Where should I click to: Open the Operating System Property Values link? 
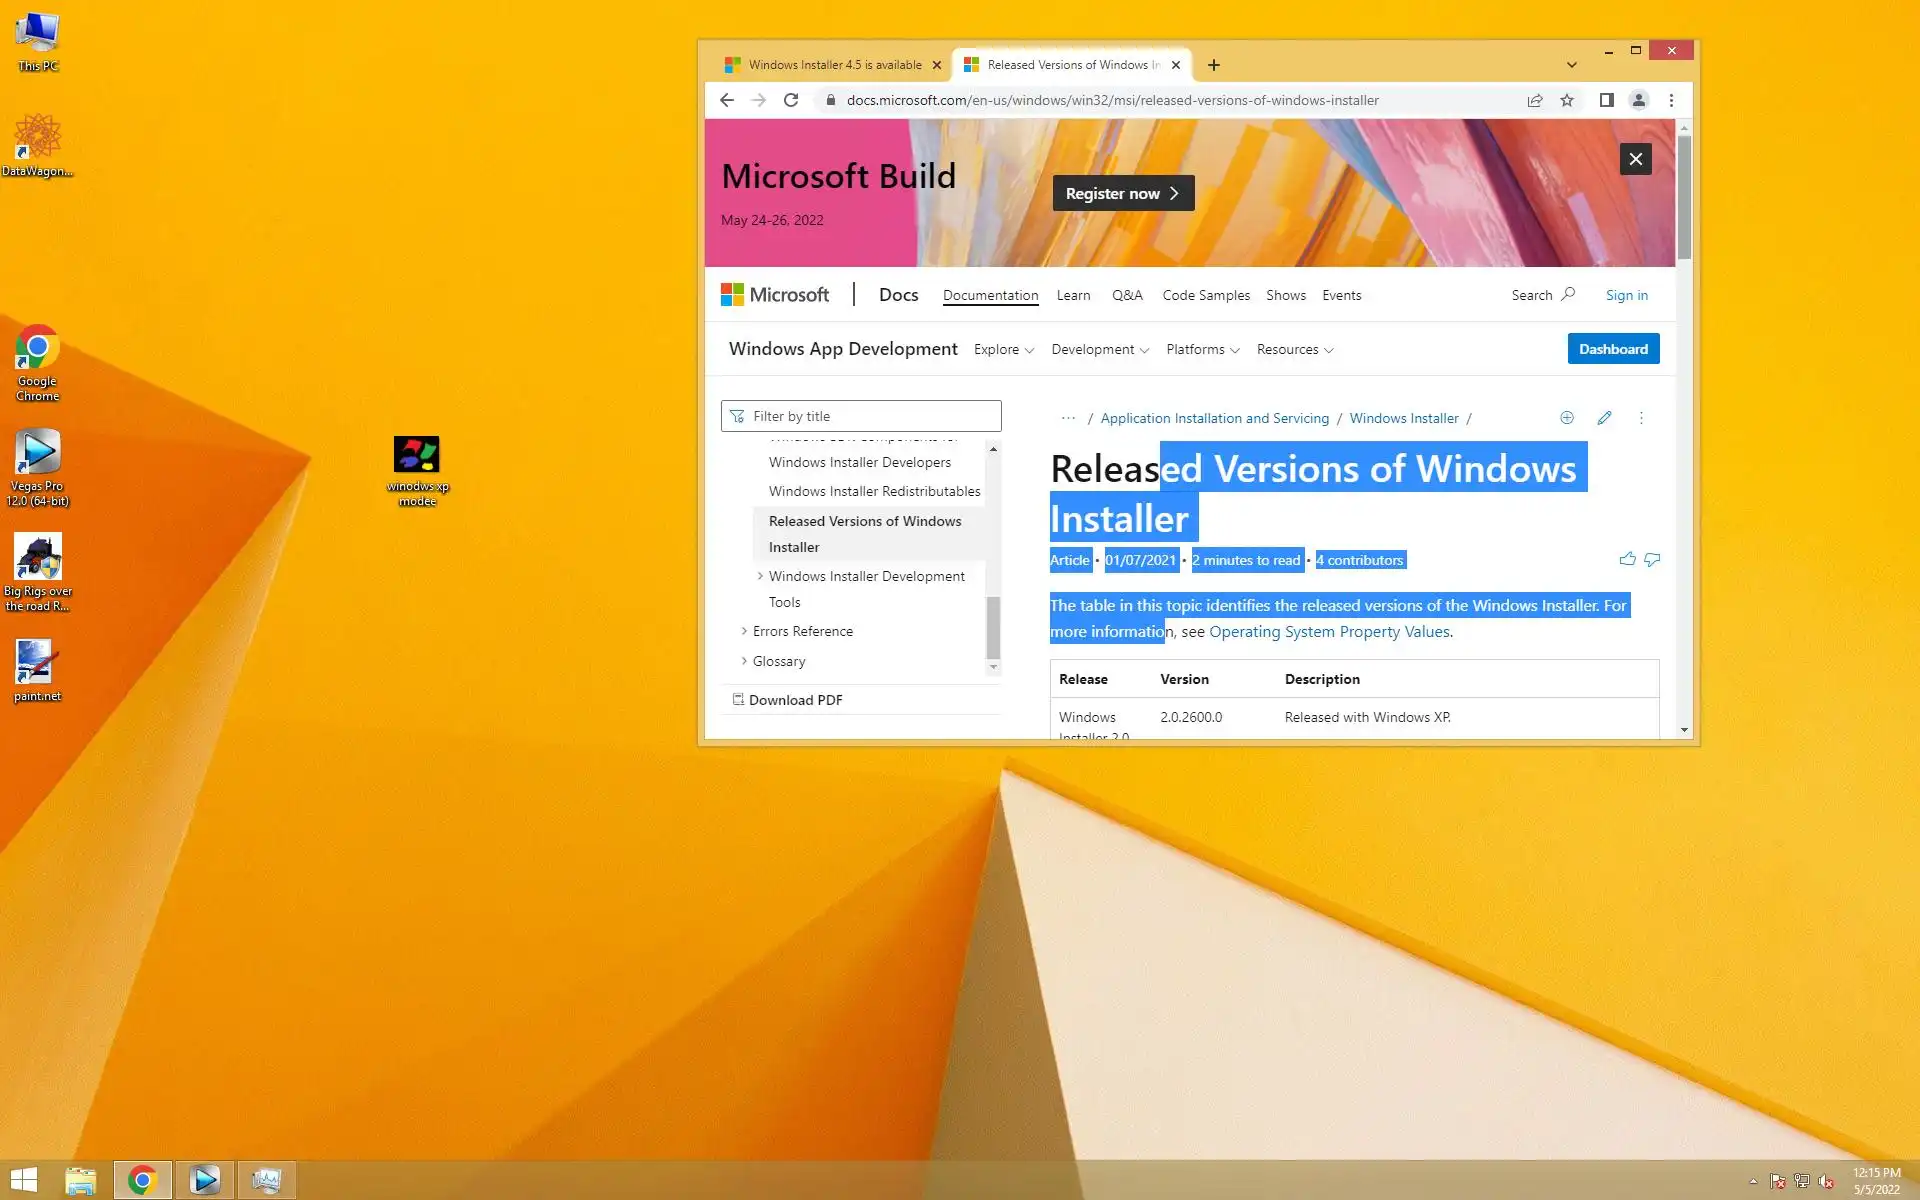[x=1329, y=632]
